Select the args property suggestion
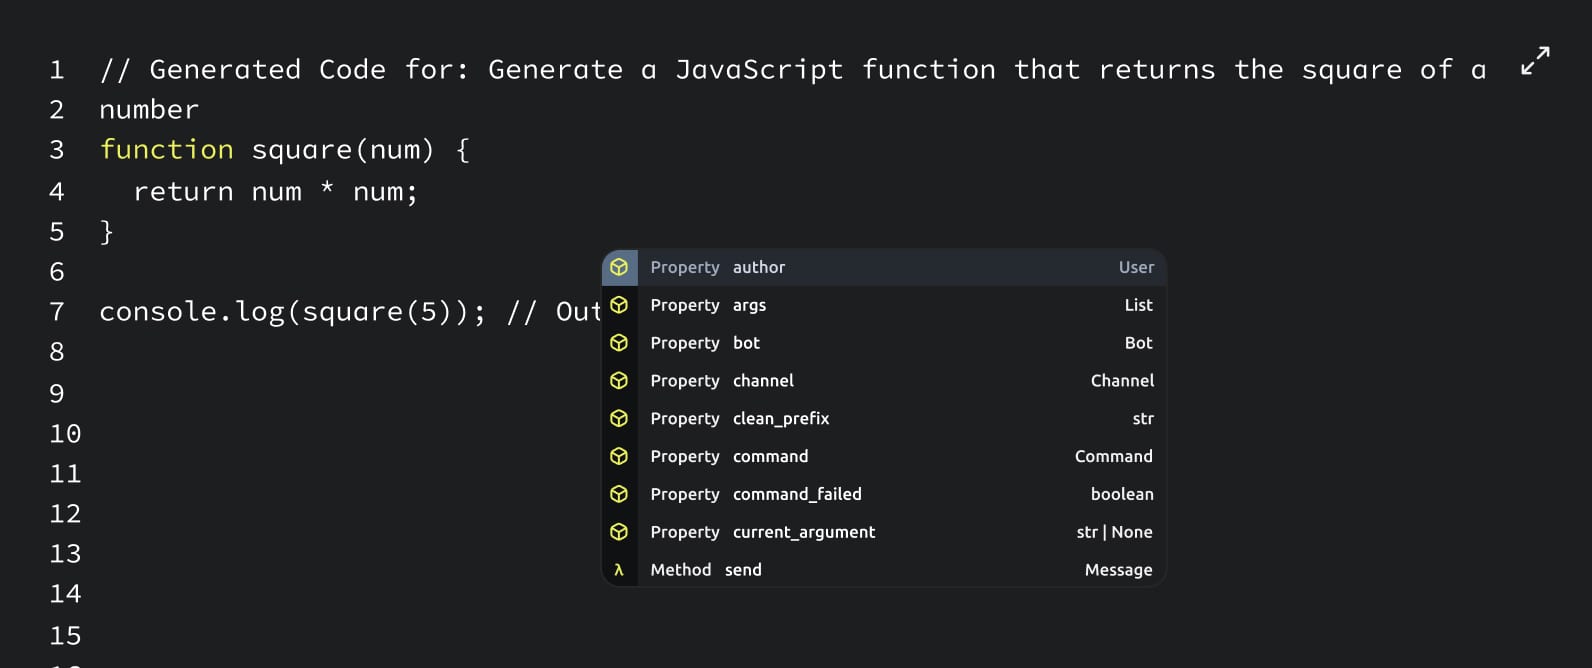Image resolution: width=1592 pixels, height=668 pixels. coord(884,305)
